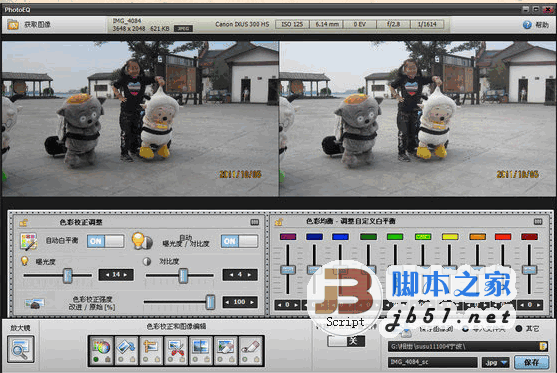
Task: Select the picture brush retouch tool
Action: 225,347
